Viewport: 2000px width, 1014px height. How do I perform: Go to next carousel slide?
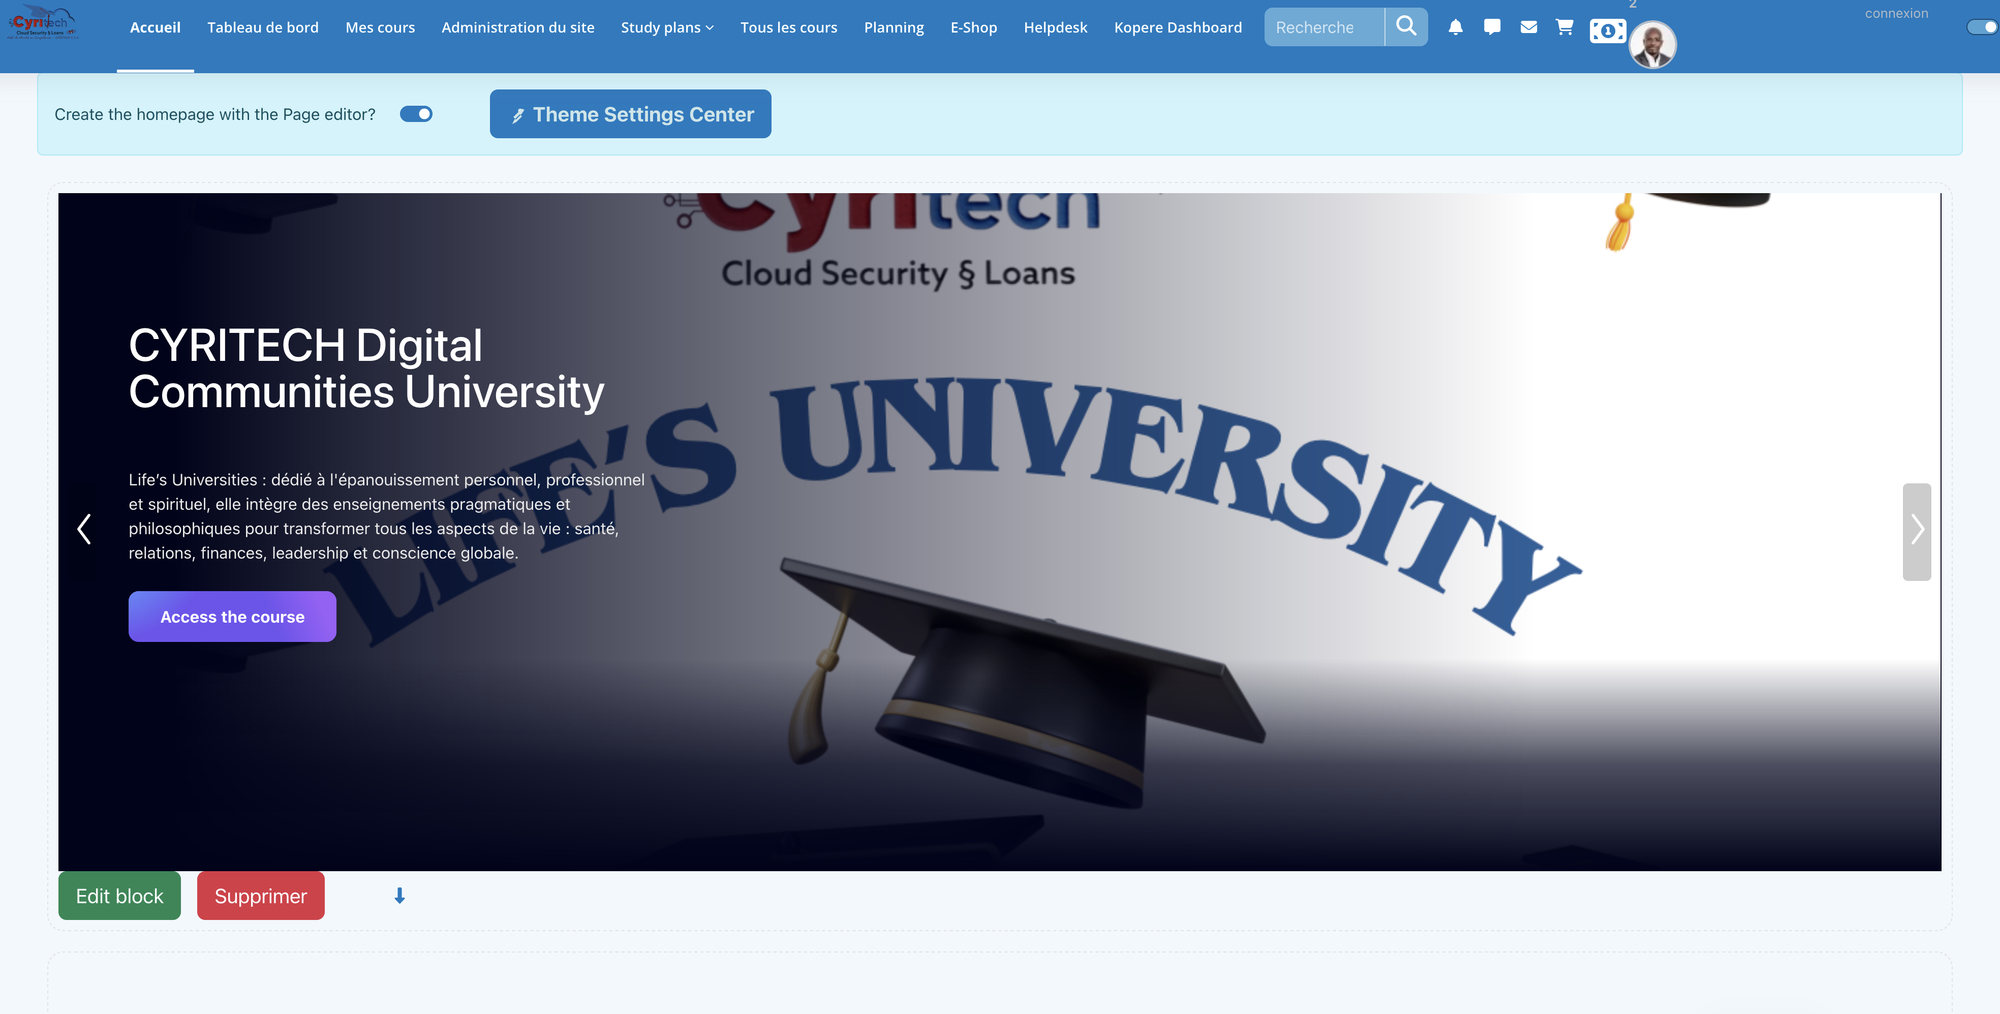tap(1916, 531)
